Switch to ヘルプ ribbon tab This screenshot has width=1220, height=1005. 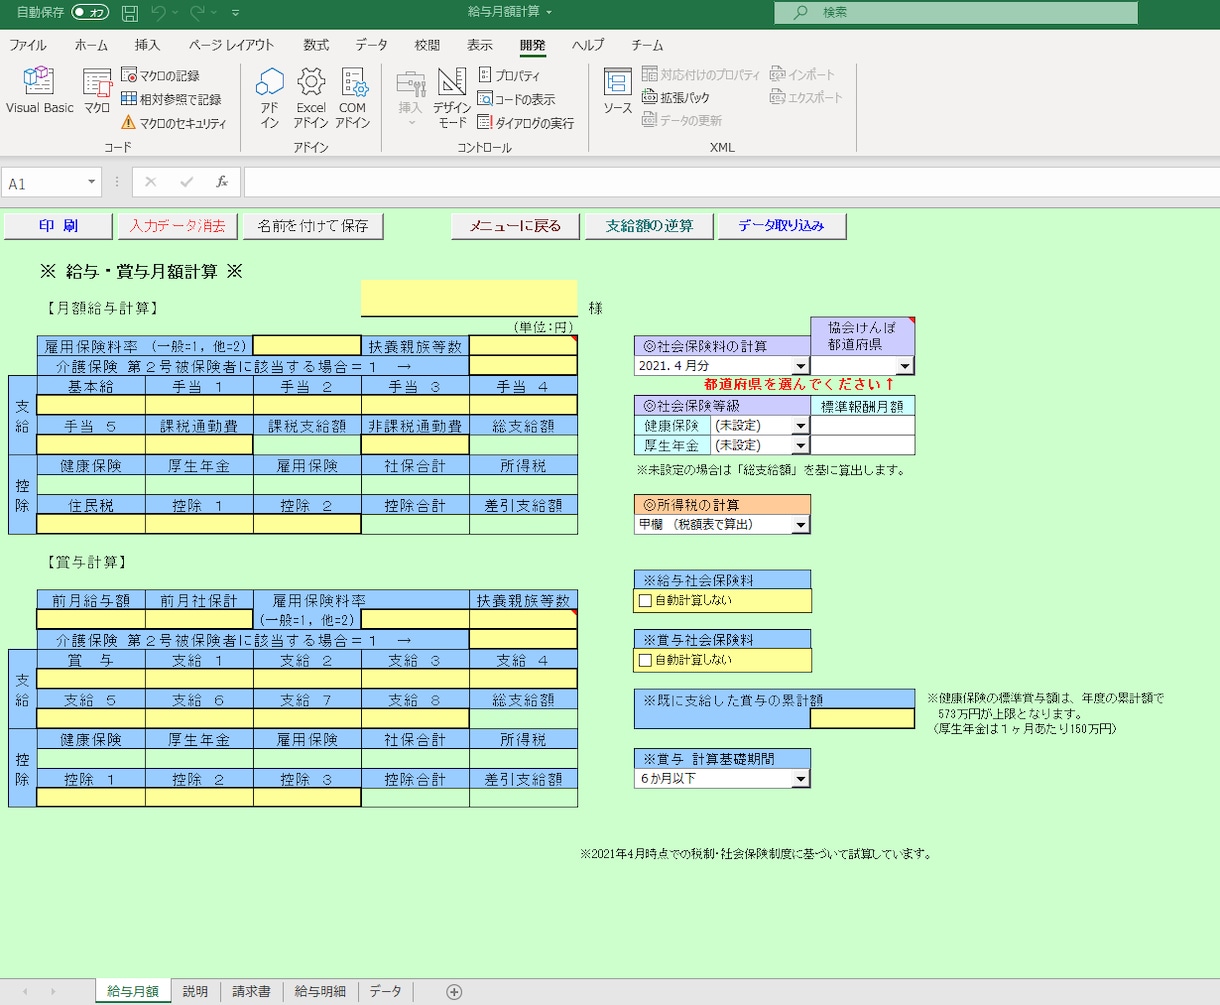(588, 45)
